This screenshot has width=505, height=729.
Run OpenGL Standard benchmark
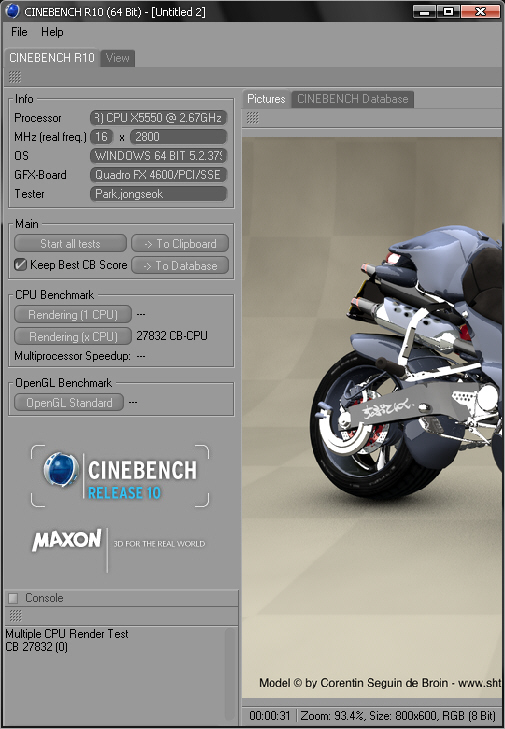point(69,403)
